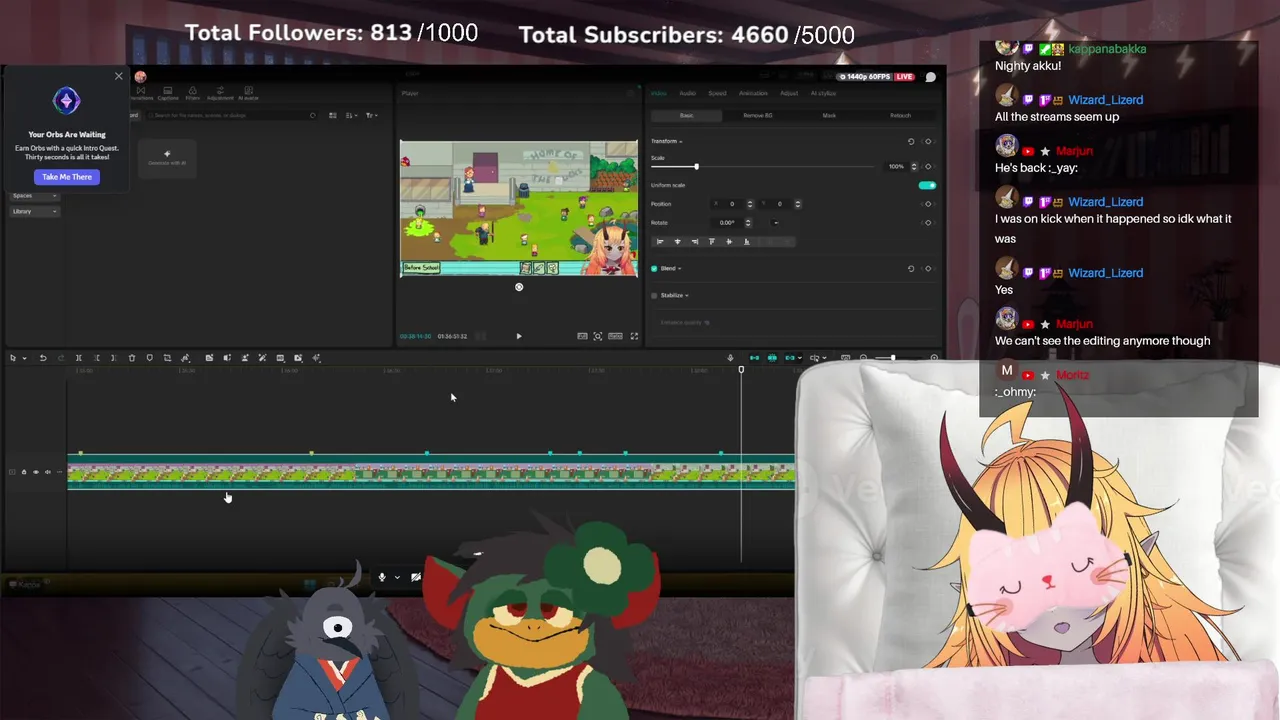
Task: Switch to the Speed tab
Action: 717,93
